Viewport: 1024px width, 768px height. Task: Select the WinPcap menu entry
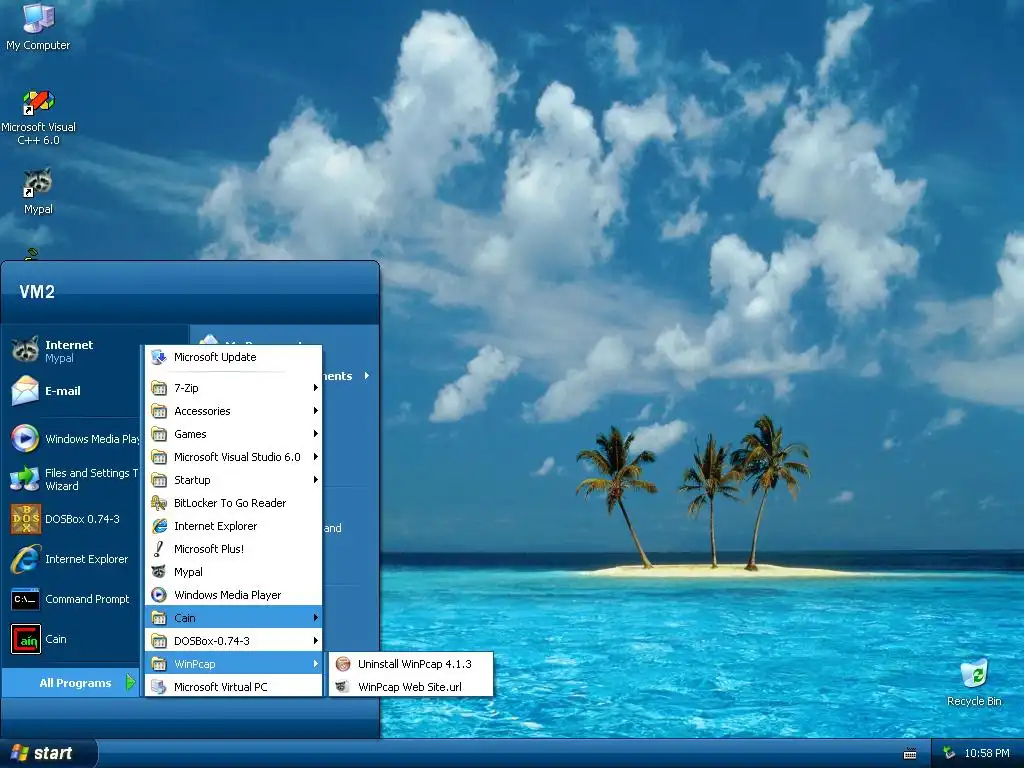click(234, 664)
